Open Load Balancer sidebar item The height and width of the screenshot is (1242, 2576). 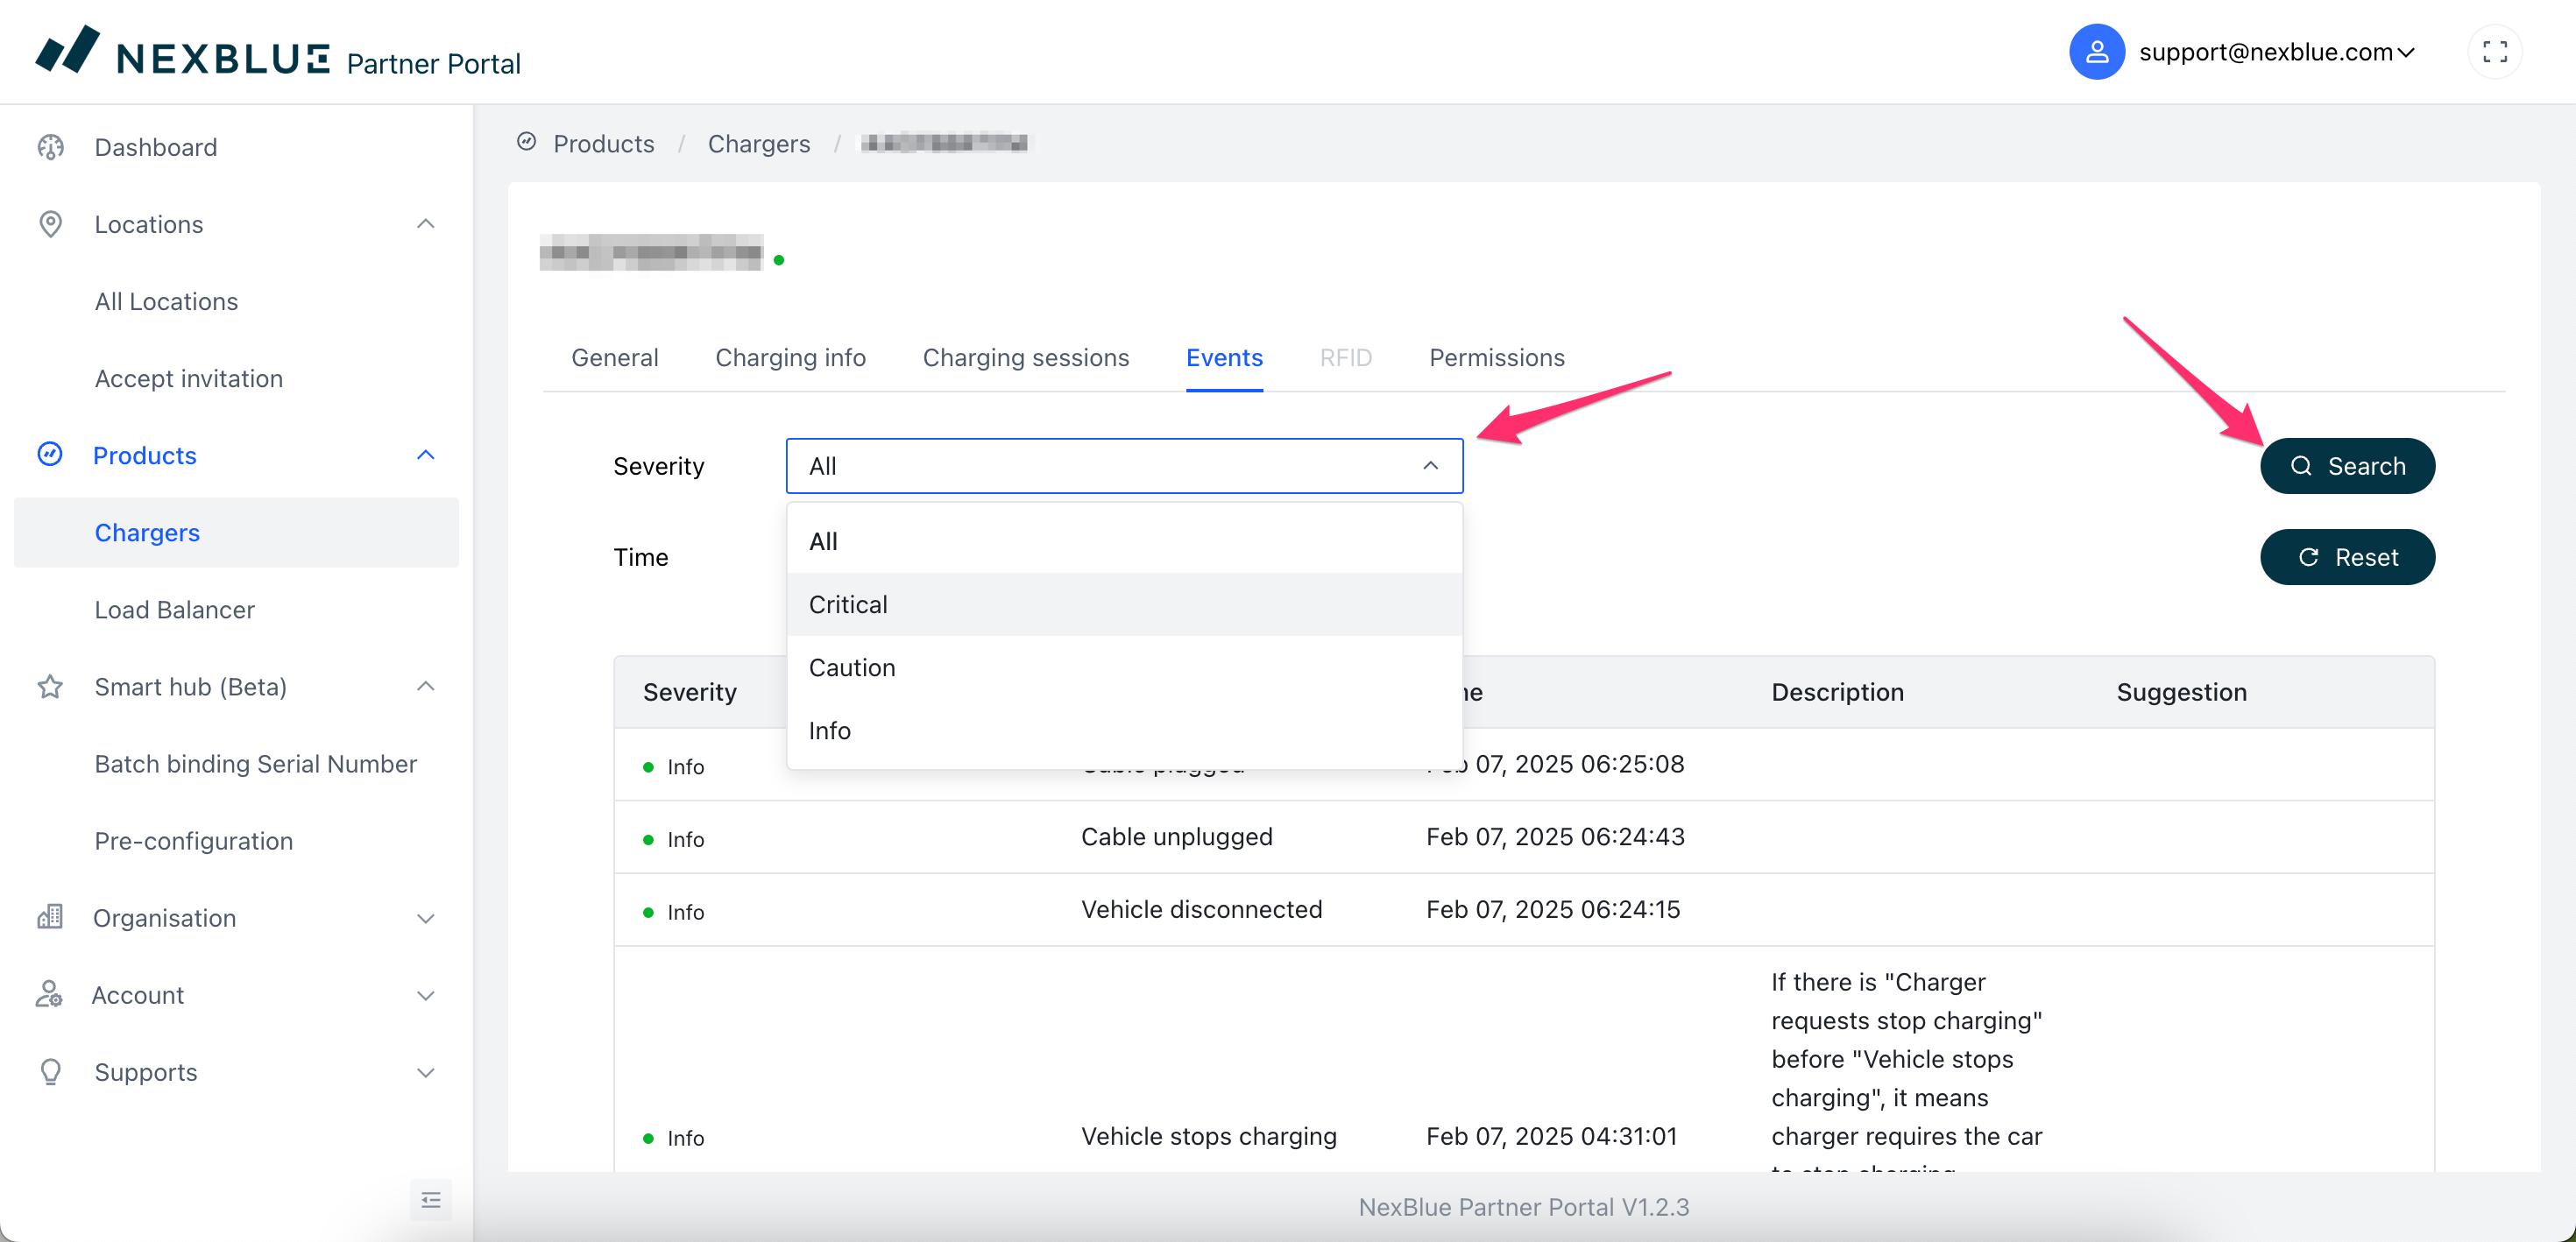coord(174,609)
